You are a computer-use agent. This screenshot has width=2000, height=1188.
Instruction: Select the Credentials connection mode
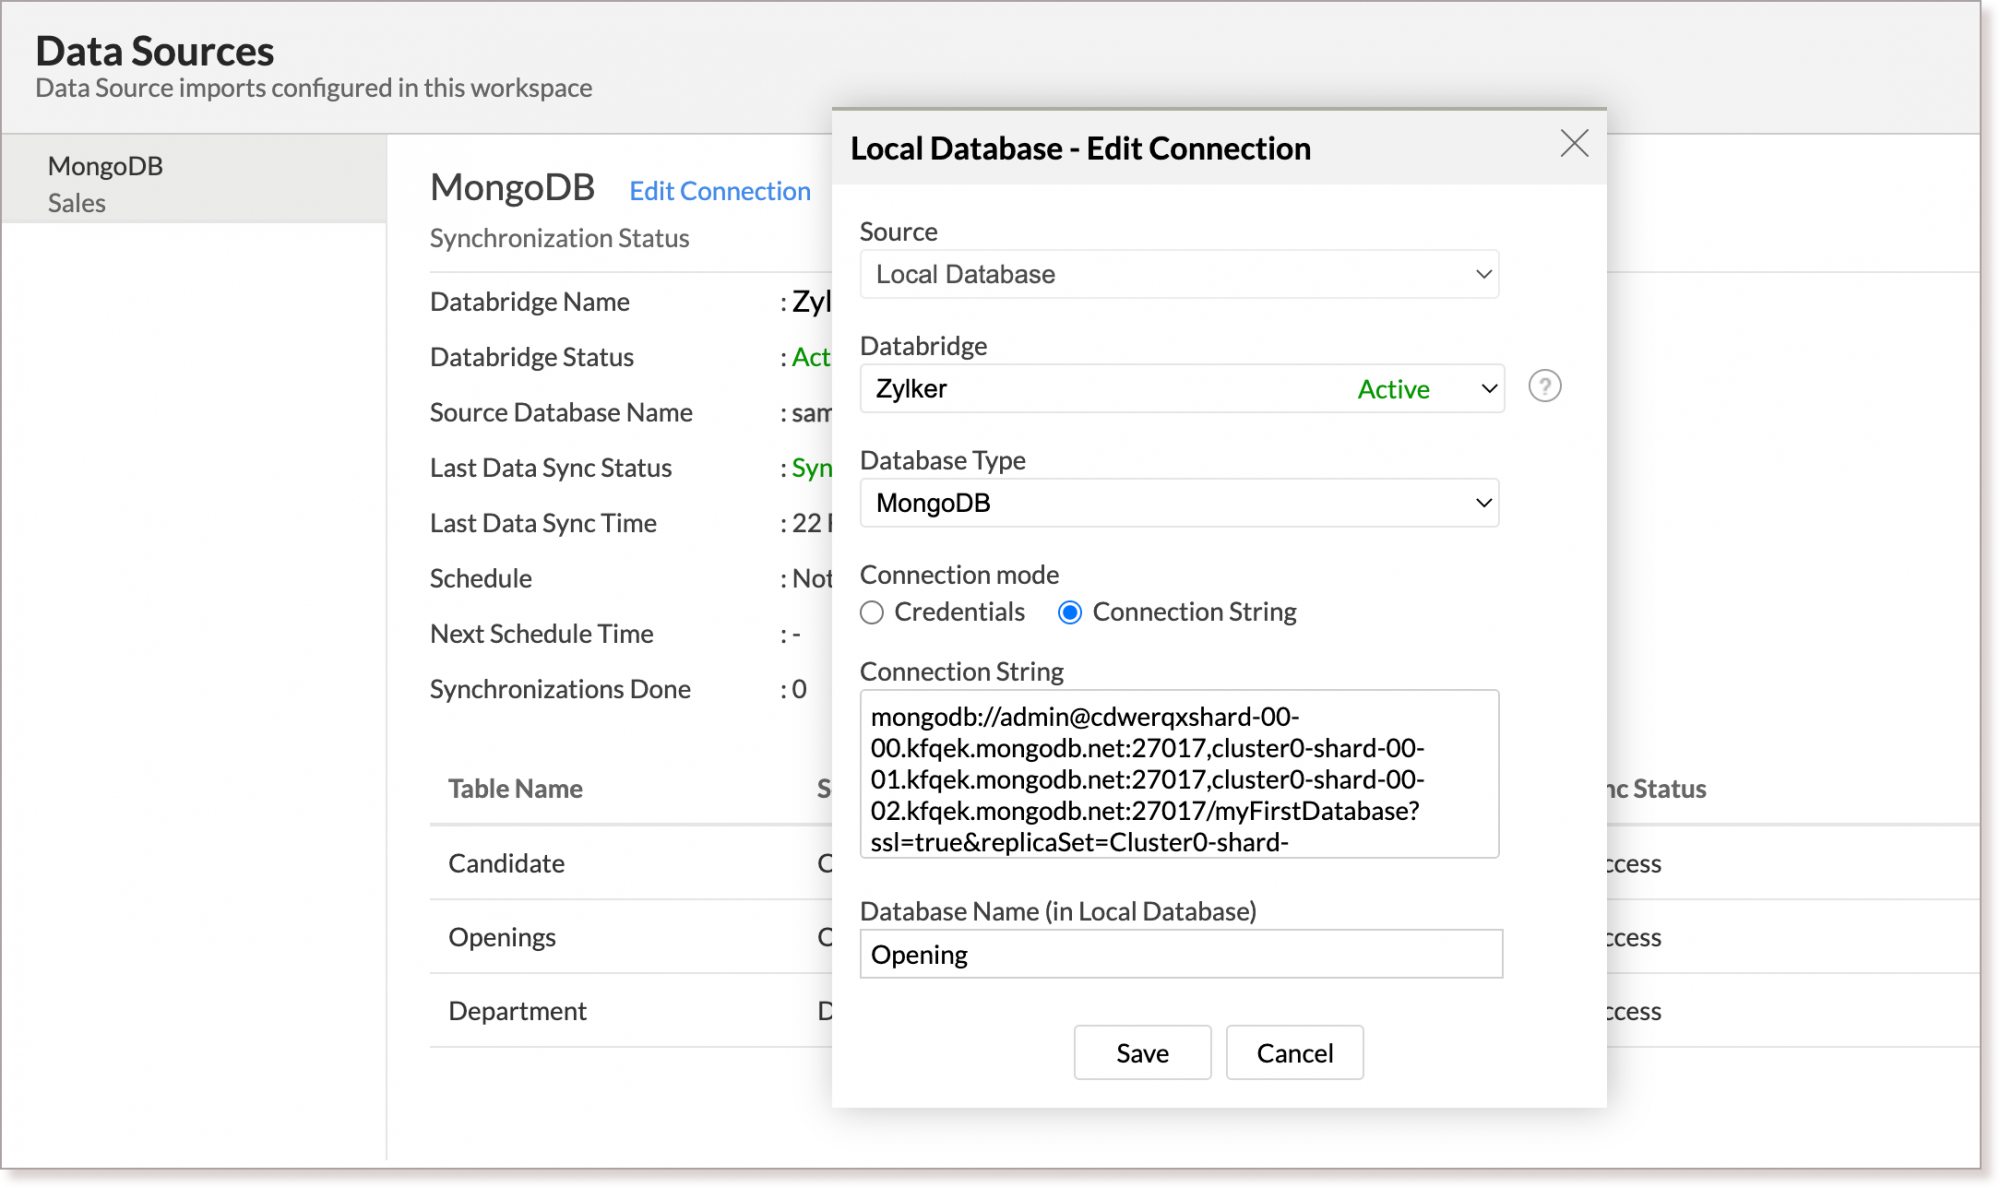(x=872, y=612)
